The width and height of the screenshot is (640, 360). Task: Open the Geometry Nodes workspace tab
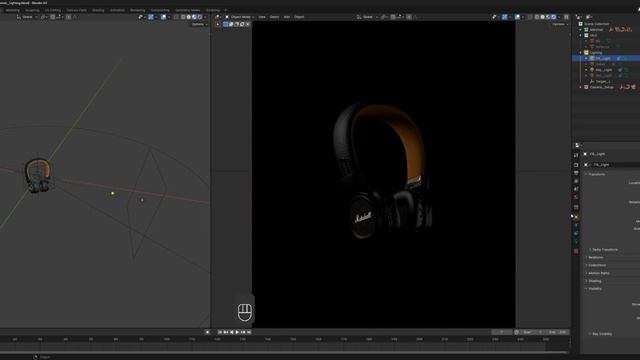[x=188, y=10]
